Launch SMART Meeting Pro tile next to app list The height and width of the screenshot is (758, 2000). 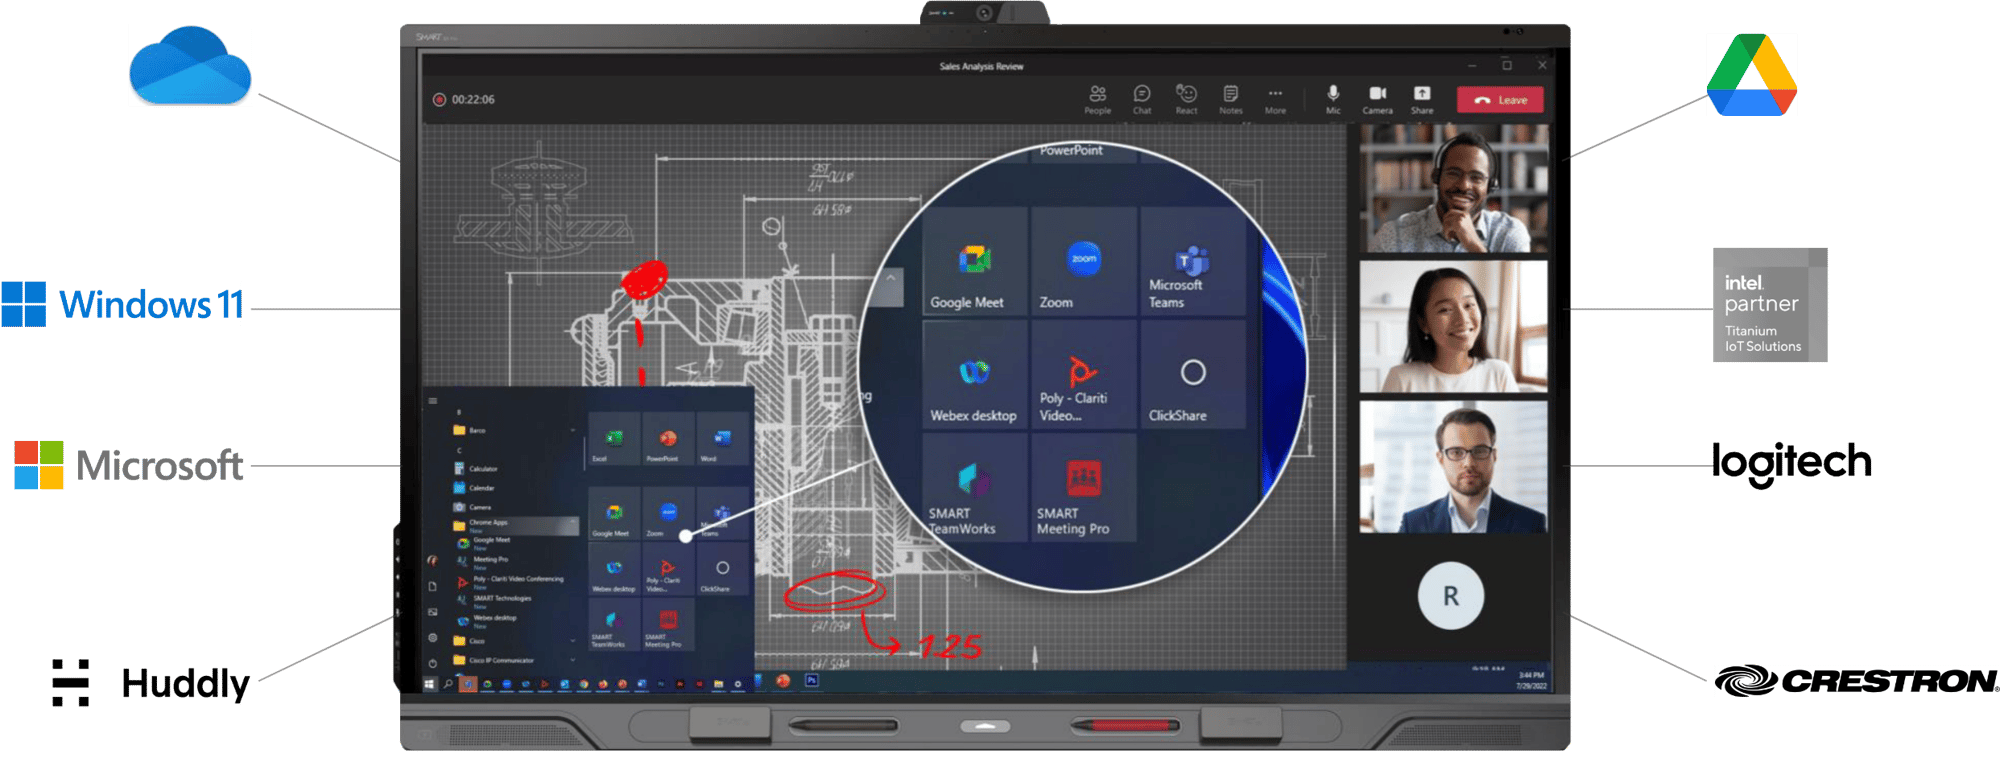coord(668,625)
